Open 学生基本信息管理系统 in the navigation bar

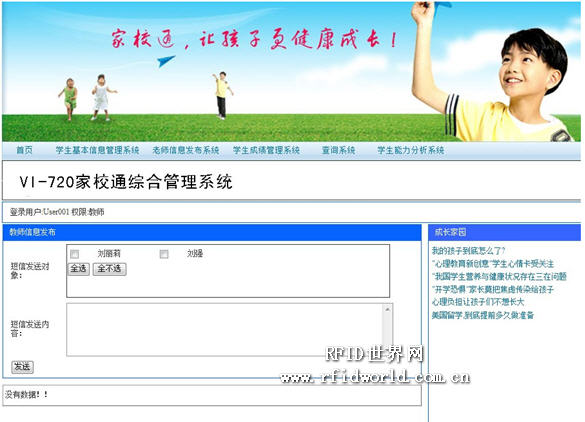[x=97, y=150]
